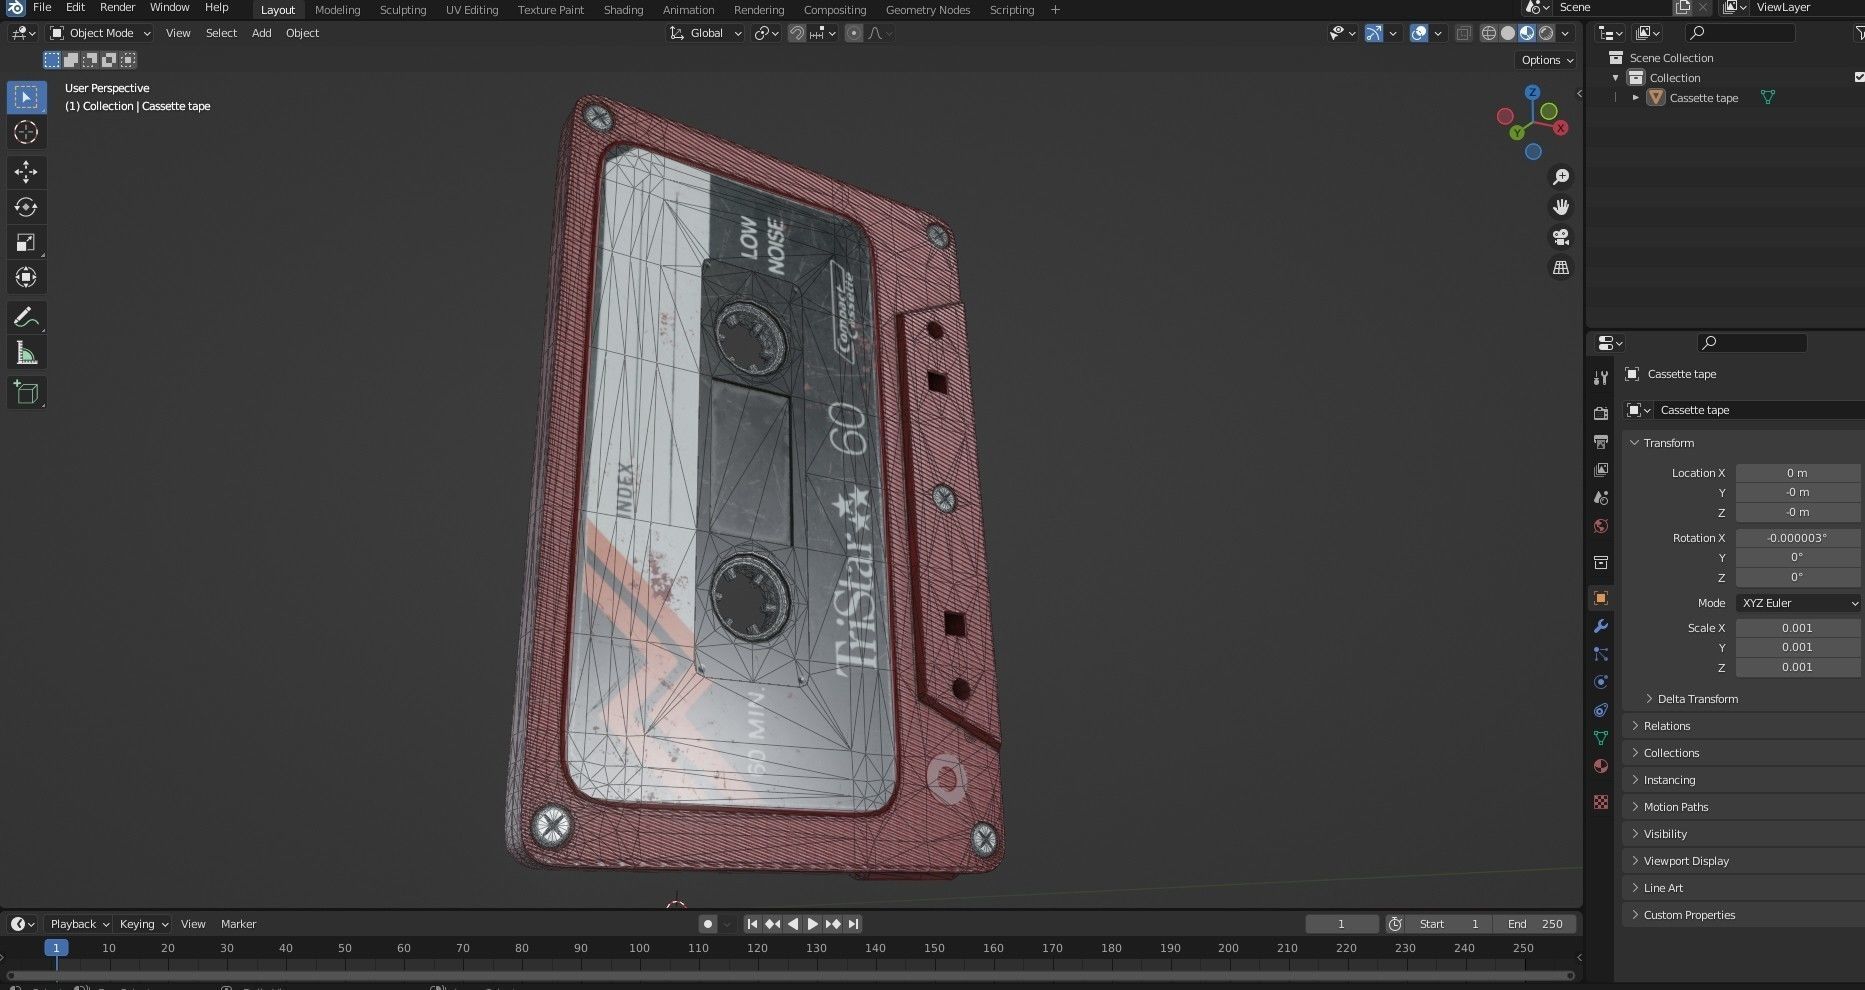
Task: Open the Scene properties tab
Action: click(x=1601, y=497)
